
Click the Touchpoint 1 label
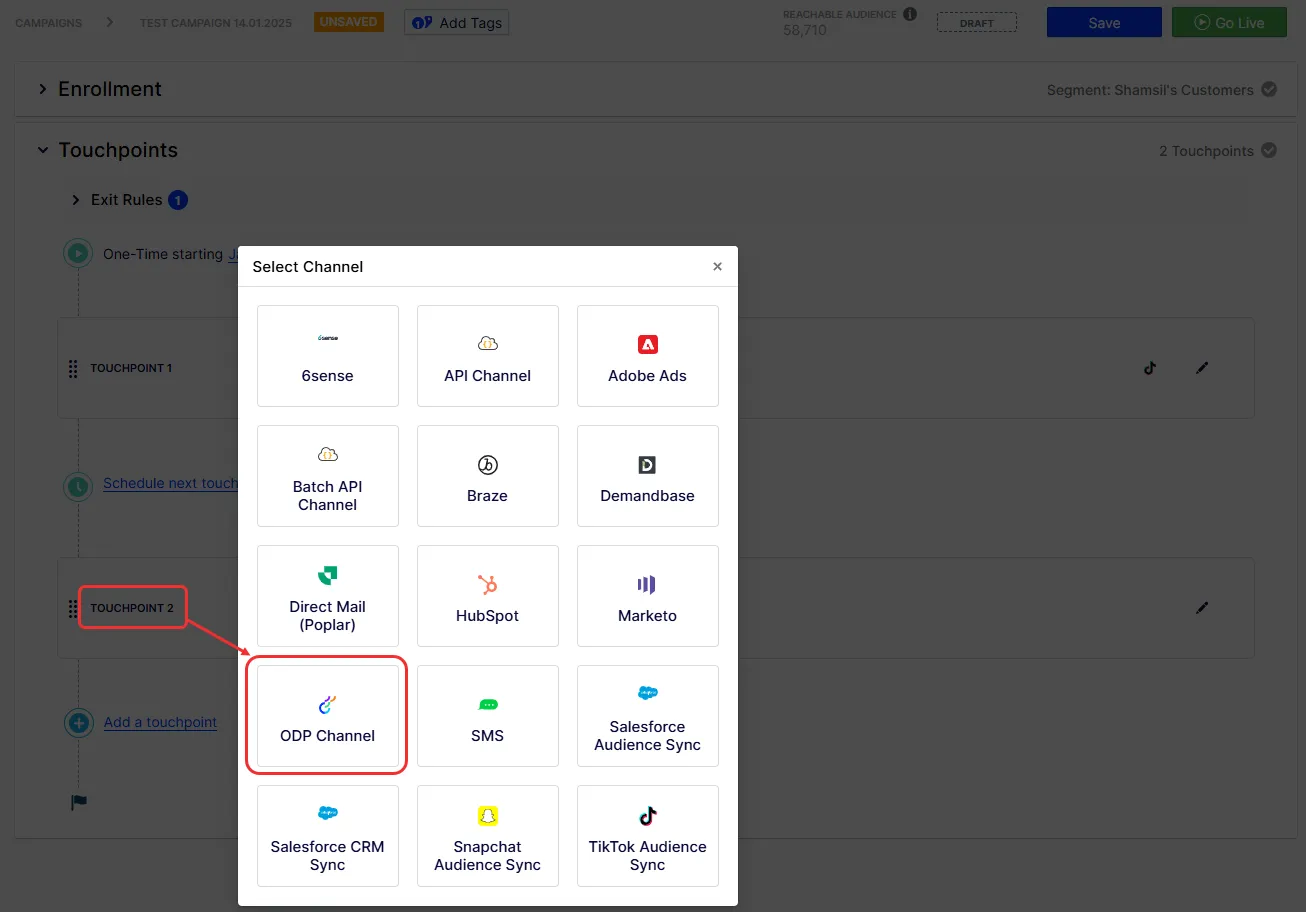tap(131, 368)
